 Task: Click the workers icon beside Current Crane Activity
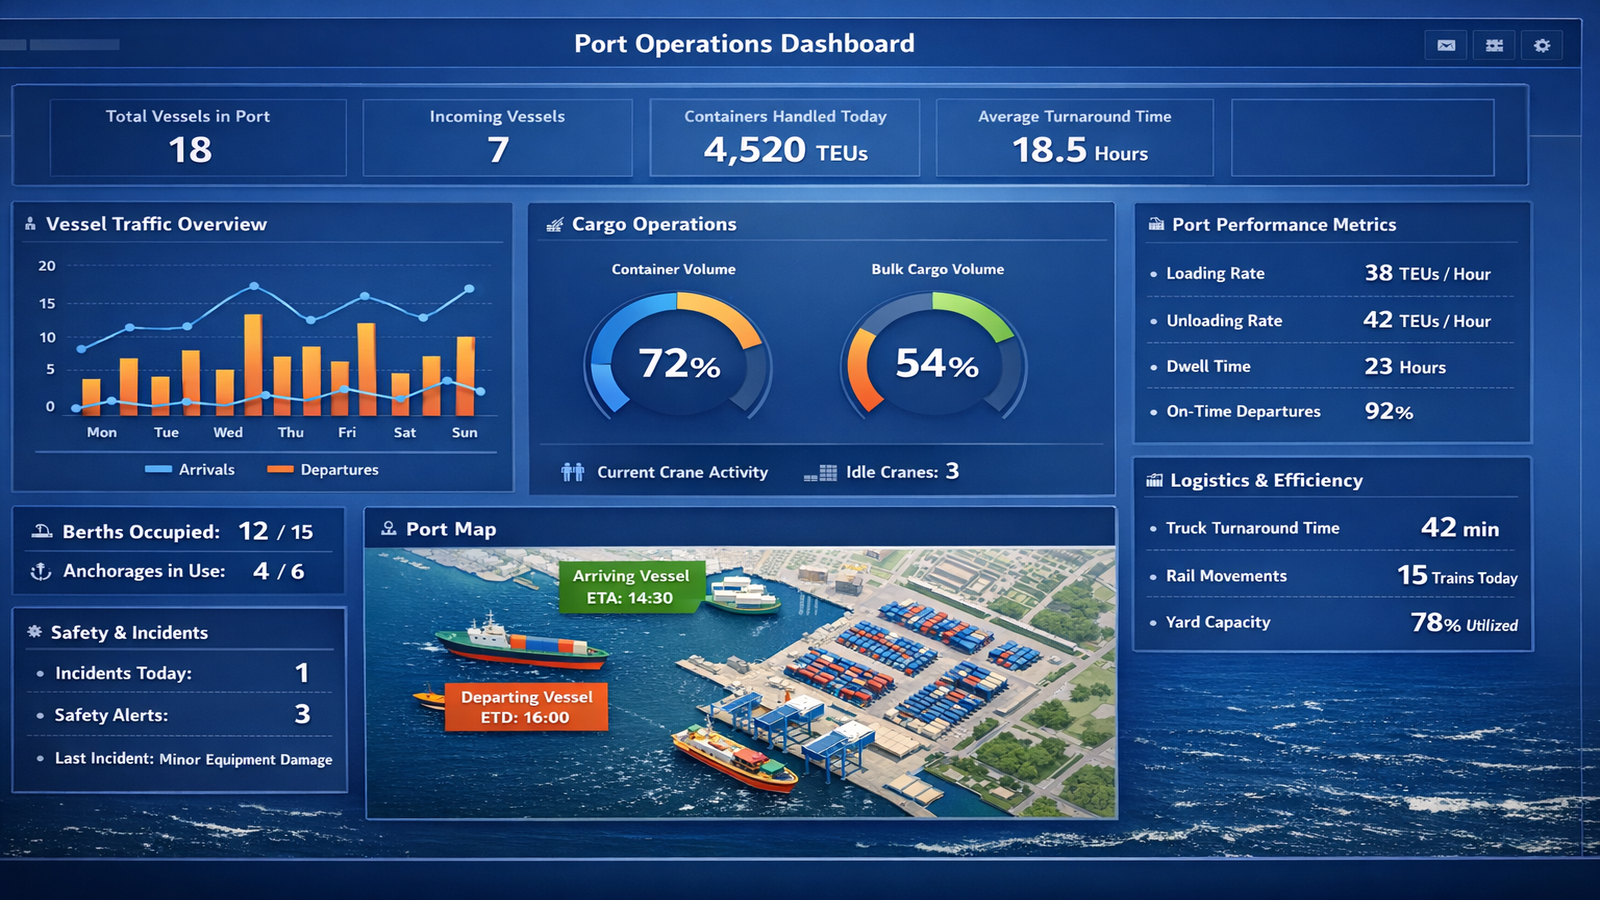(573, 471)
